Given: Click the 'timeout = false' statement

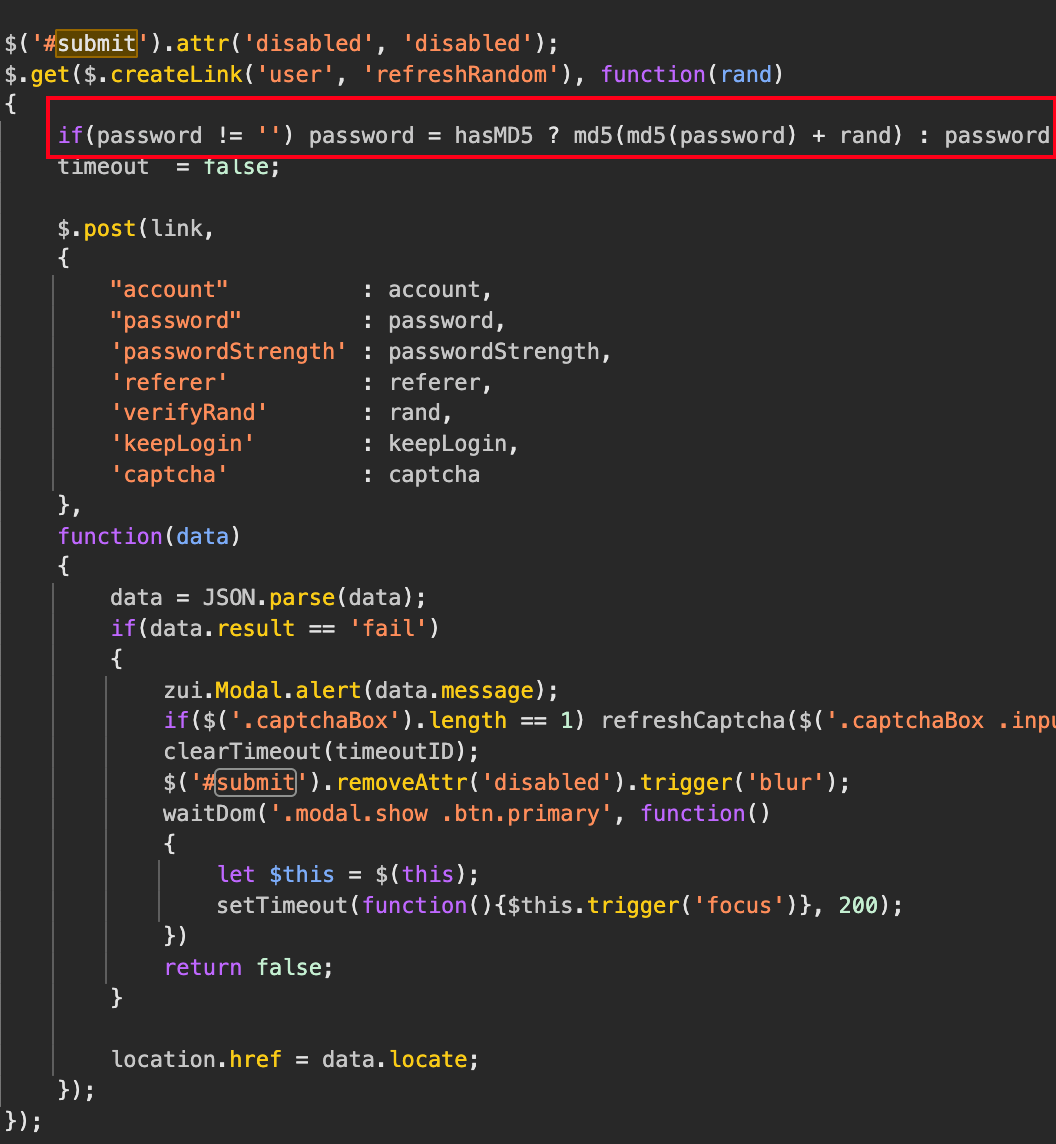Looking at the screenshot, I should coord(169,166).
